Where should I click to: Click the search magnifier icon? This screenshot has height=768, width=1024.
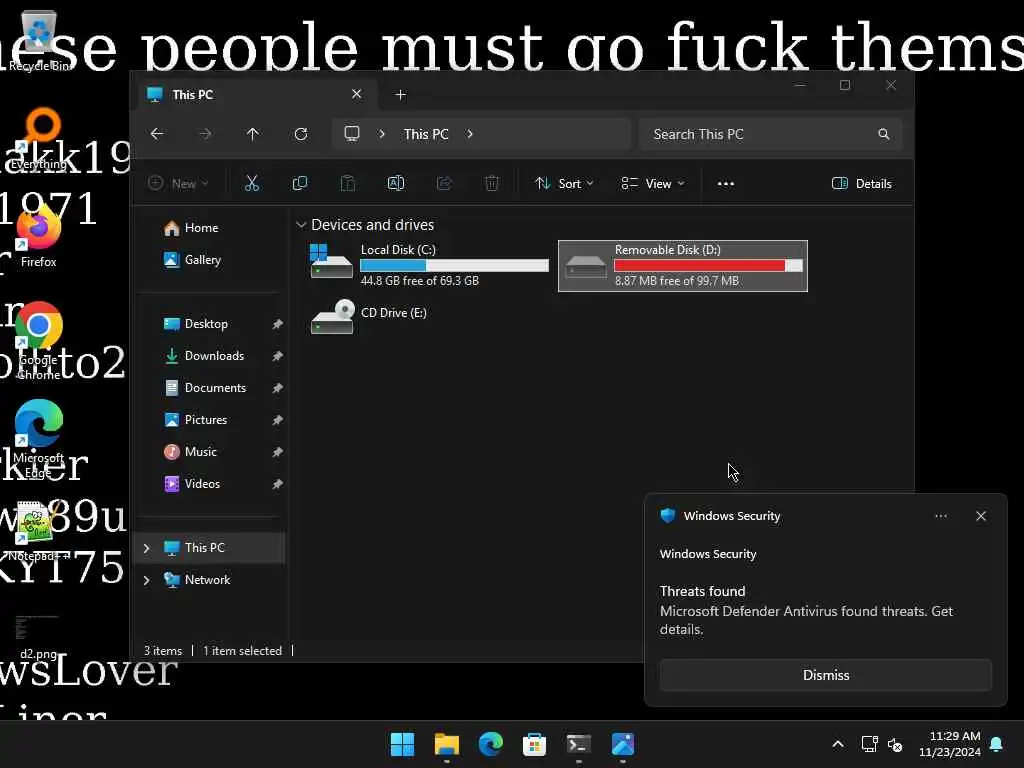click(x=884, y=134)
